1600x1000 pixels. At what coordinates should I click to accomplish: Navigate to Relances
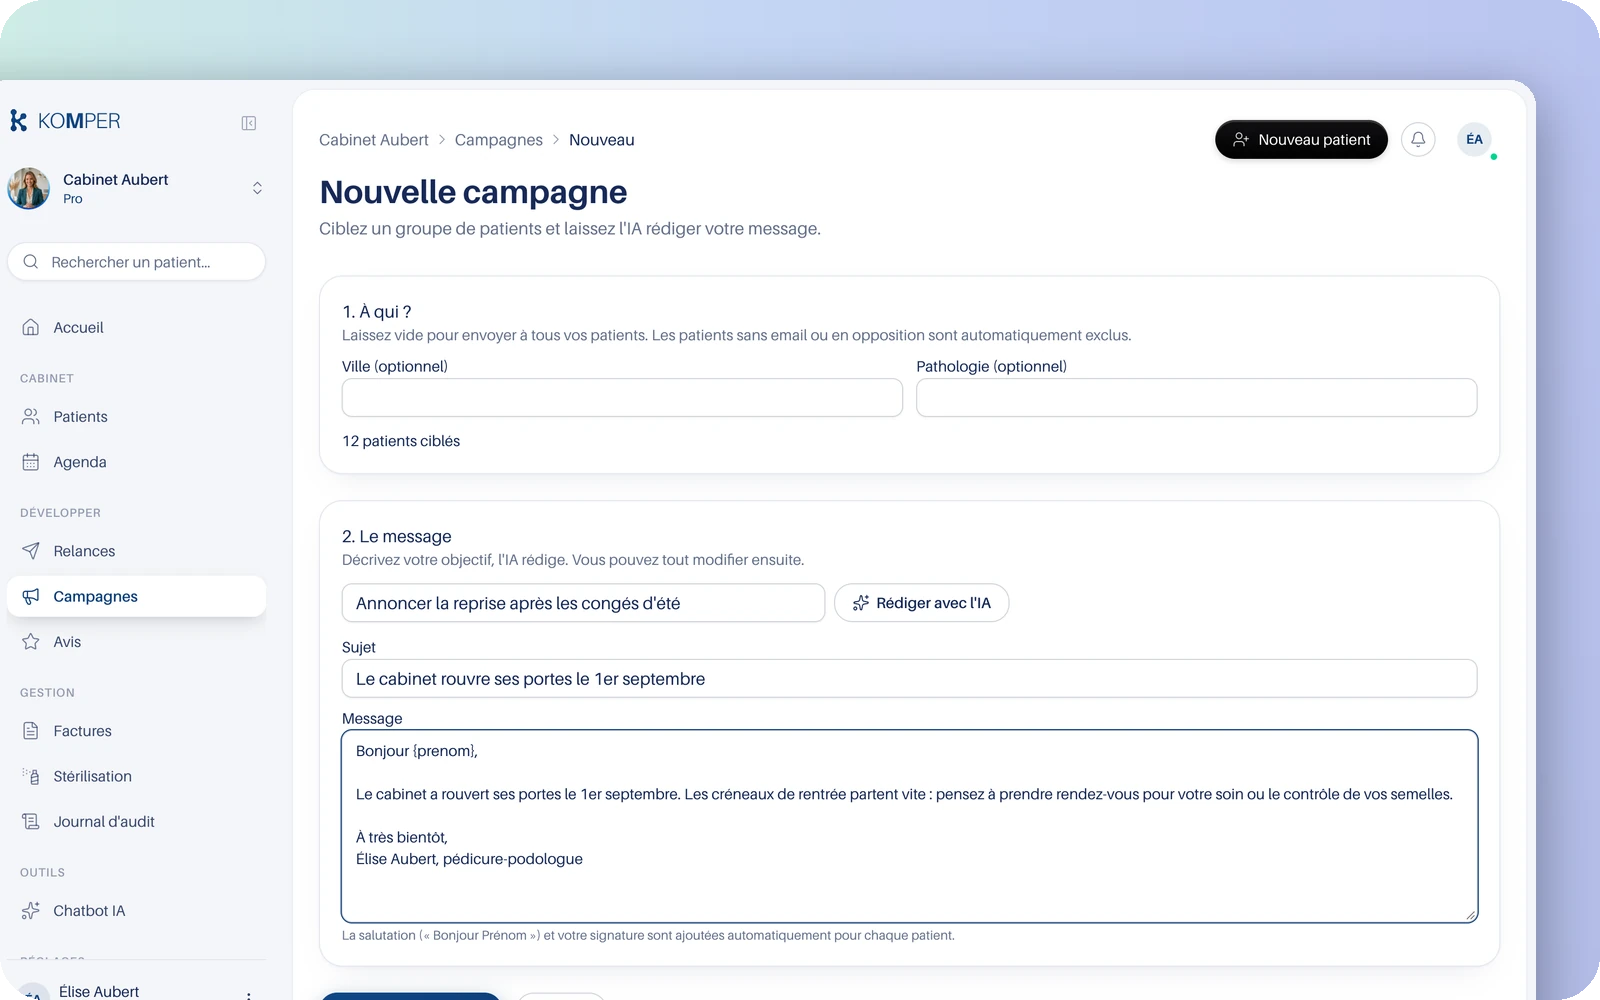(137, 551)
